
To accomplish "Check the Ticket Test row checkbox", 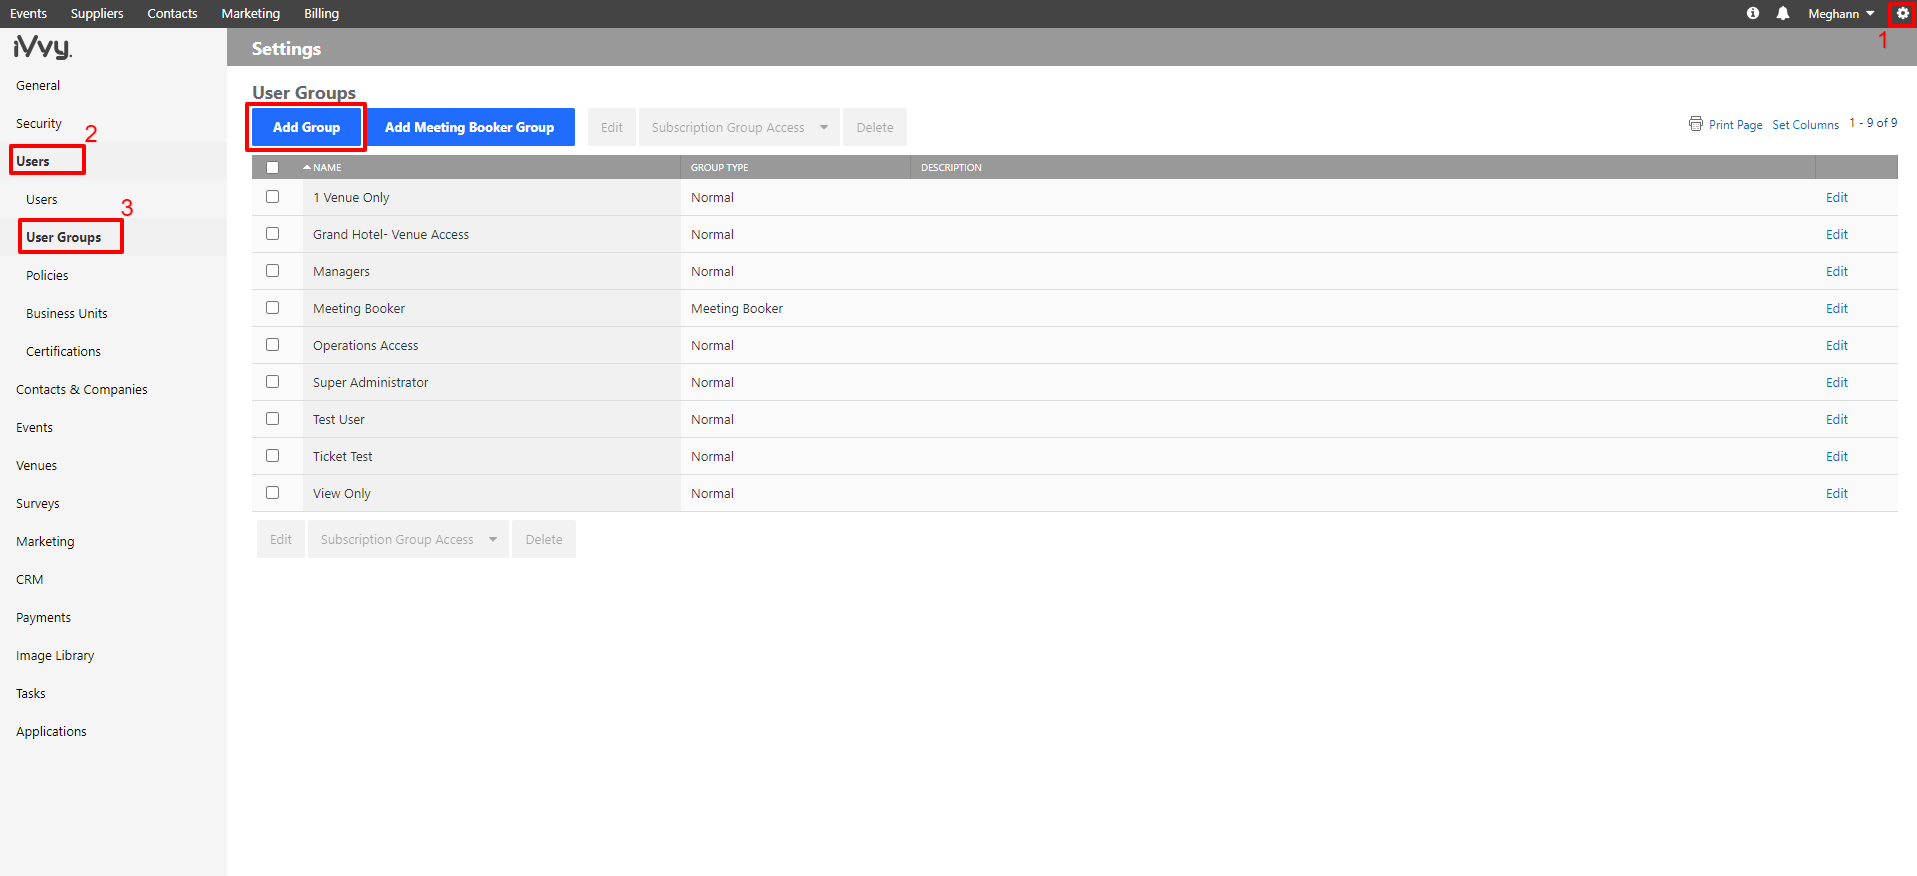I will pos(272,456).
